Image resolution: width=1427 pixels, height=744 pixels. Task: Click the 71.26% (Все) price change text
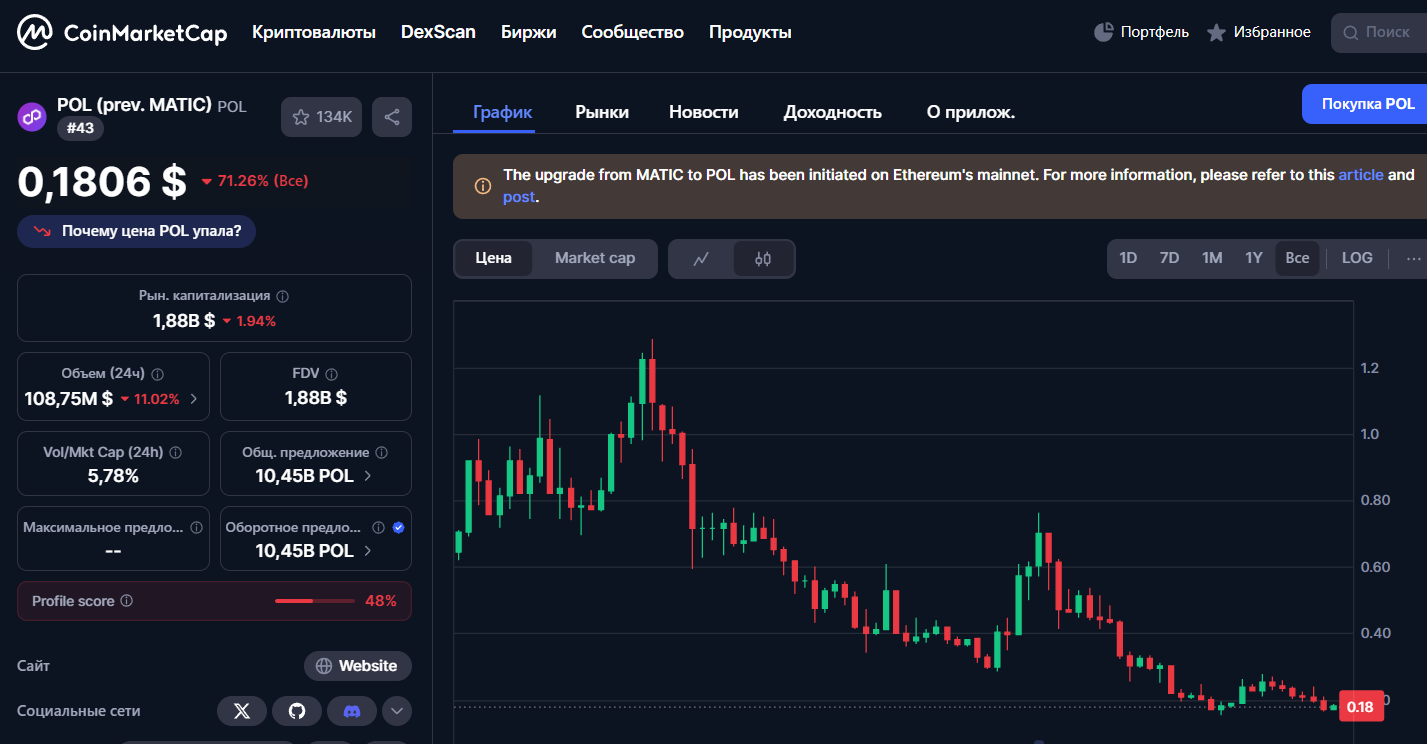point(255,181)
